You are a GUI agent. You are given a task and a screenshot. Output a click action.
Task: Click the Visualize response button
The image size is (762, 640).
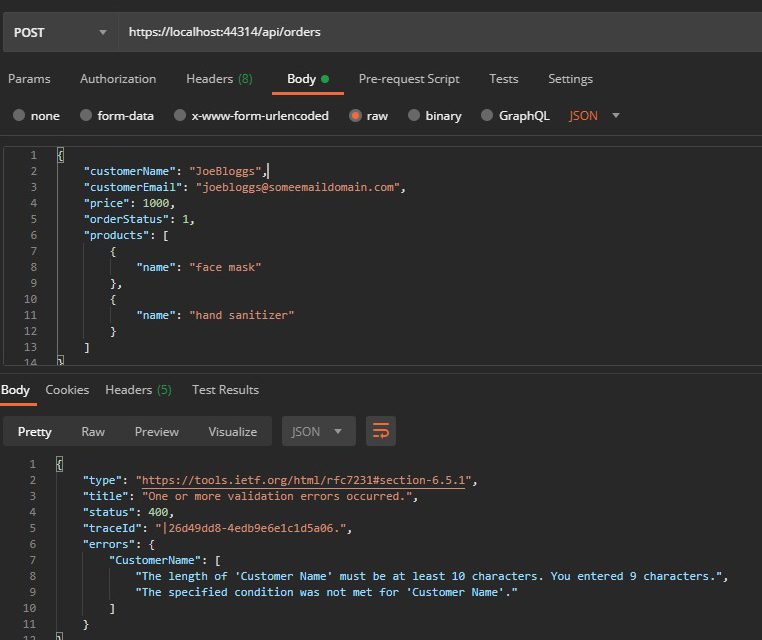click(232, 431)
